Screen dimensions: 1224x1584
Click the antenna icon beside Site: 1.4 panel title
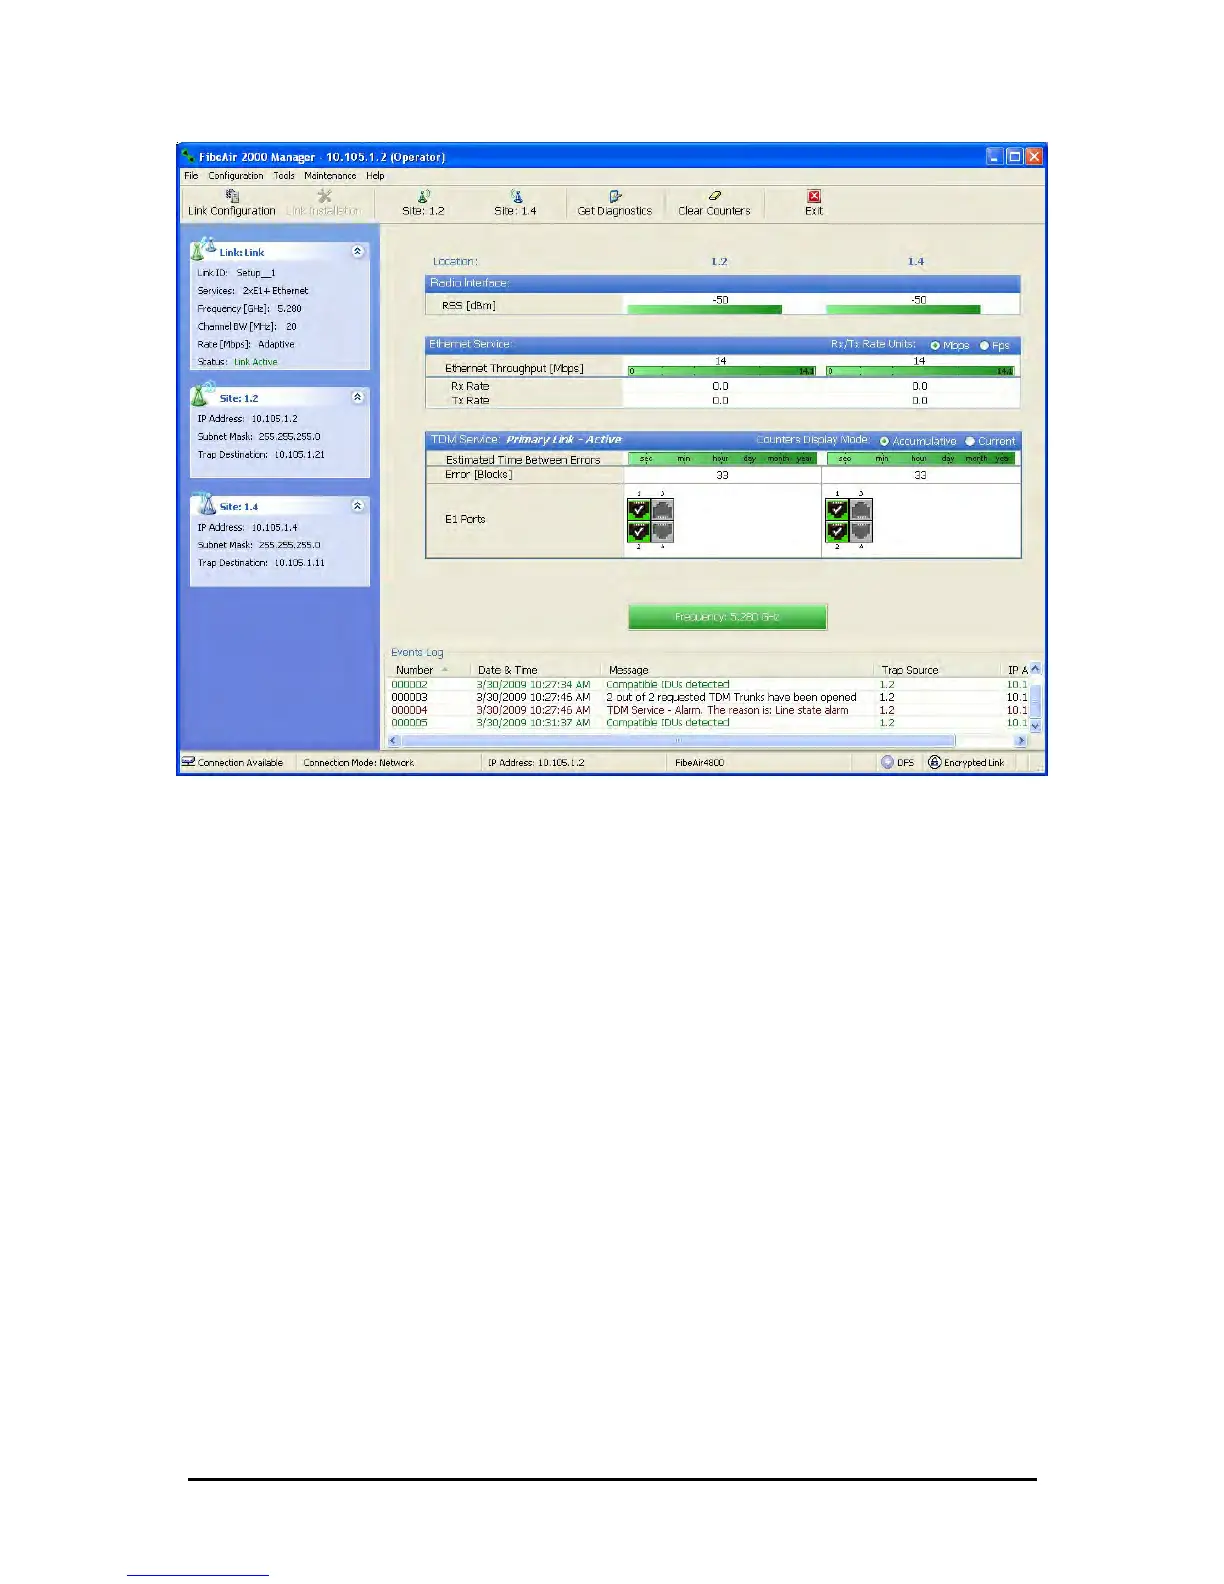coord(204,503)
